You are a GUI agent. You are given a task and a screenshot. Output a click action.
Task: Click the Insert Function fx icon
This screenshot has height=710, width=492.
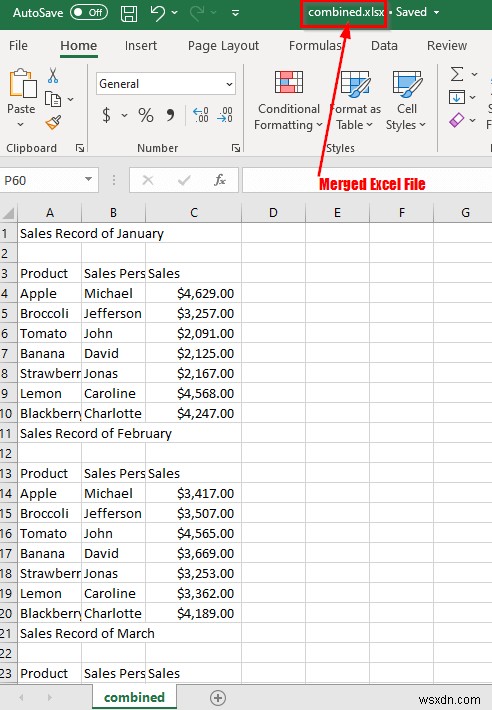point(220,181)
